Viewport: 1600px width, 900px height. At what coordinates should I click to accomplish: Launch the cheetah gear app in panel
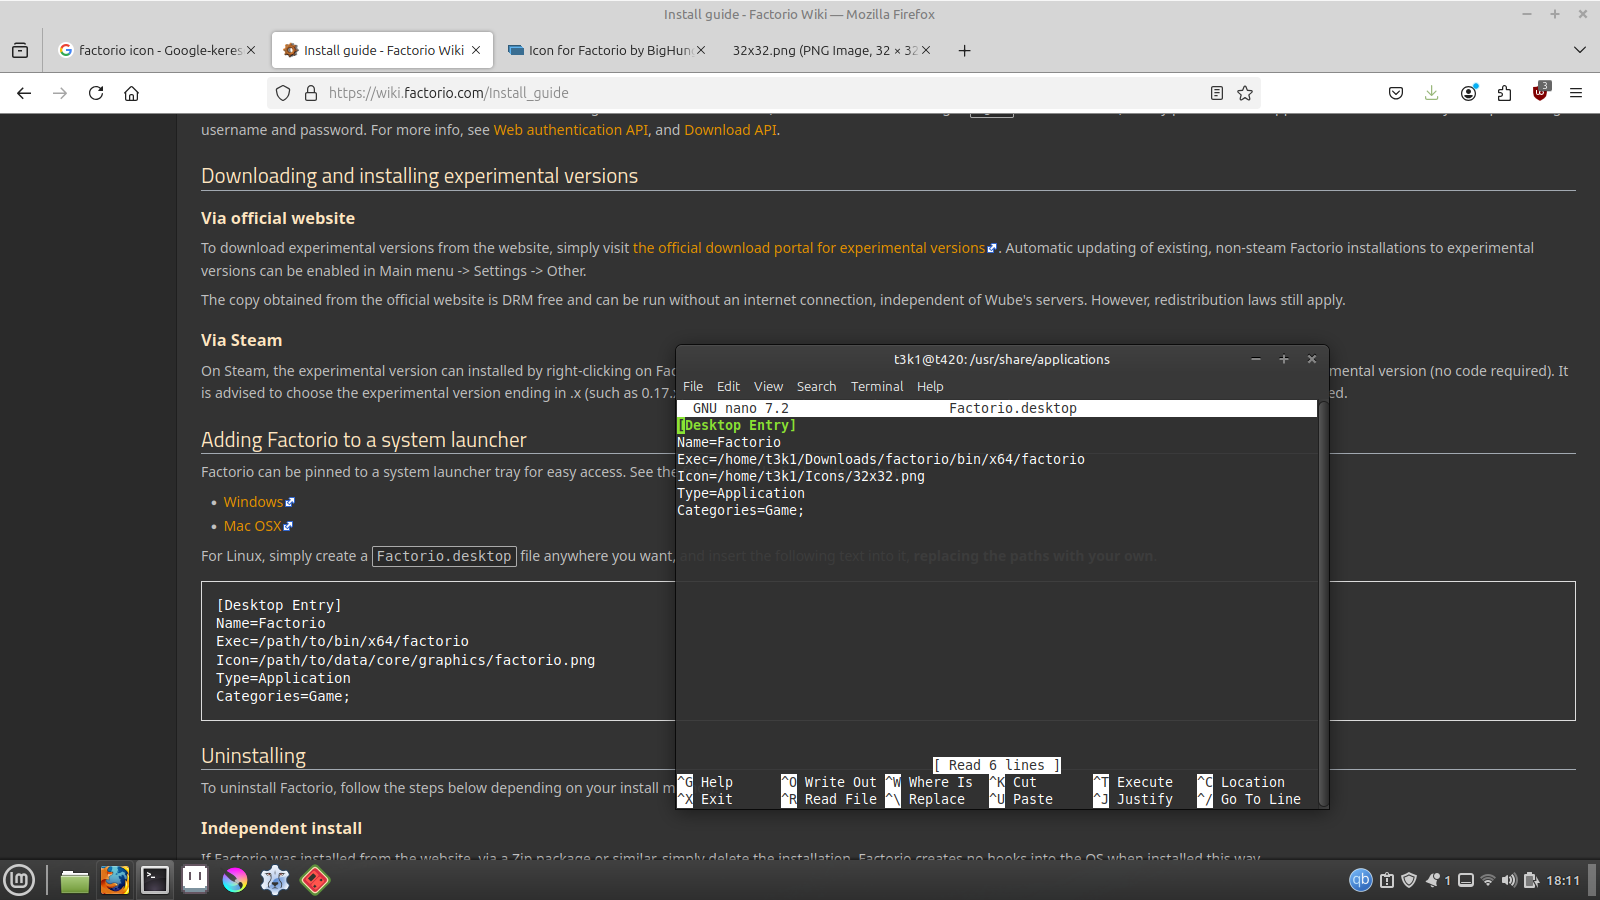tap(275, 880)
